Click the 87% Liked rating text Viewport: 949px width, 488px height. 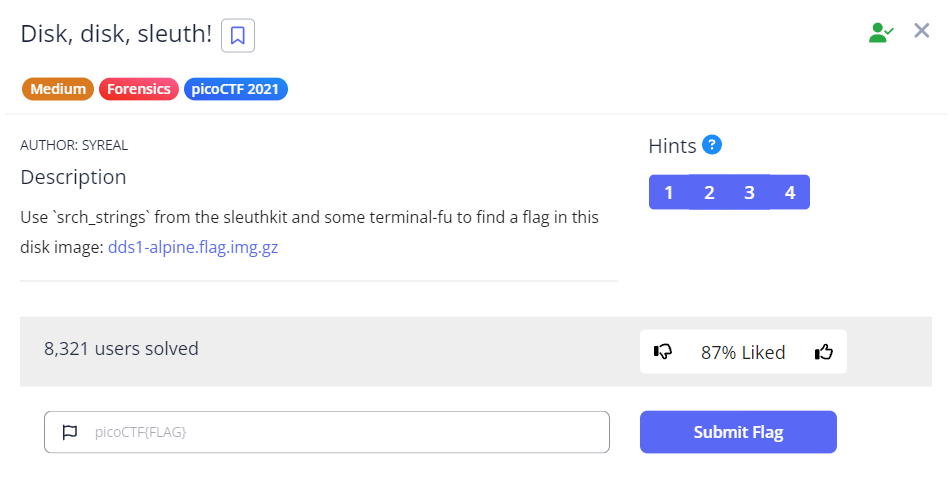tap(743, 352)
